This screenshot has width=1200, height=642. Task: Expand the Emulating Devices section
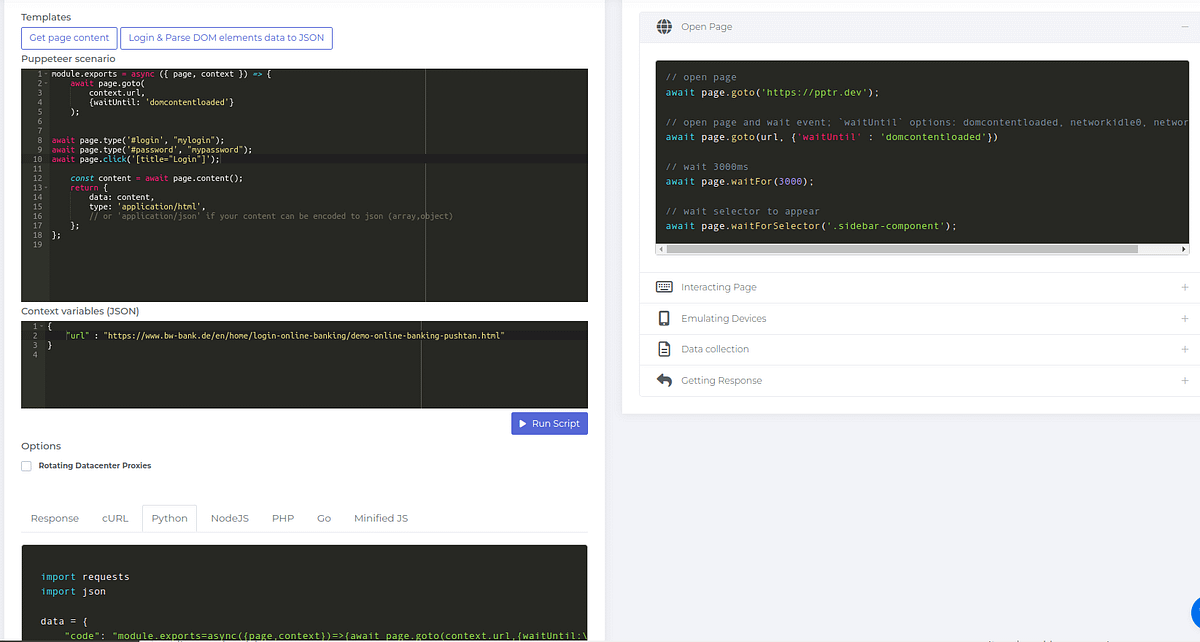pos(1185,317)
